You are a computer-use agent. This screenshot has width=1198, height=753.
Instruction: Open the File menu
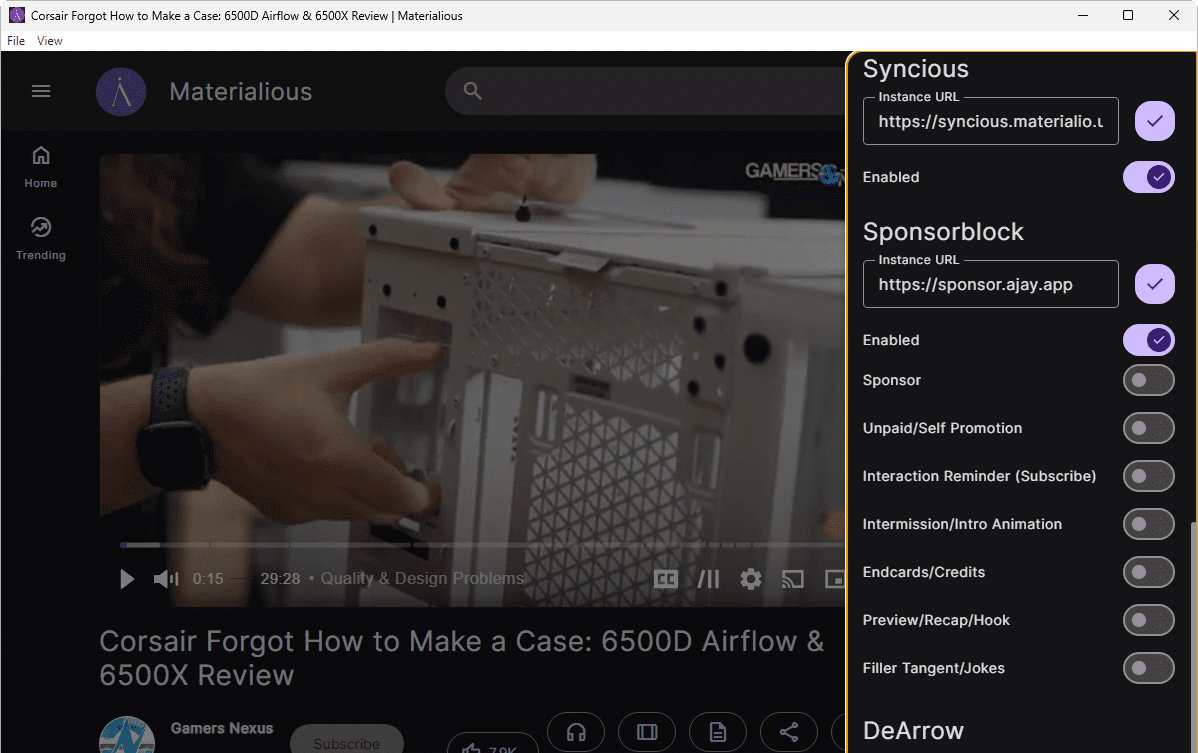click(16, 40)
